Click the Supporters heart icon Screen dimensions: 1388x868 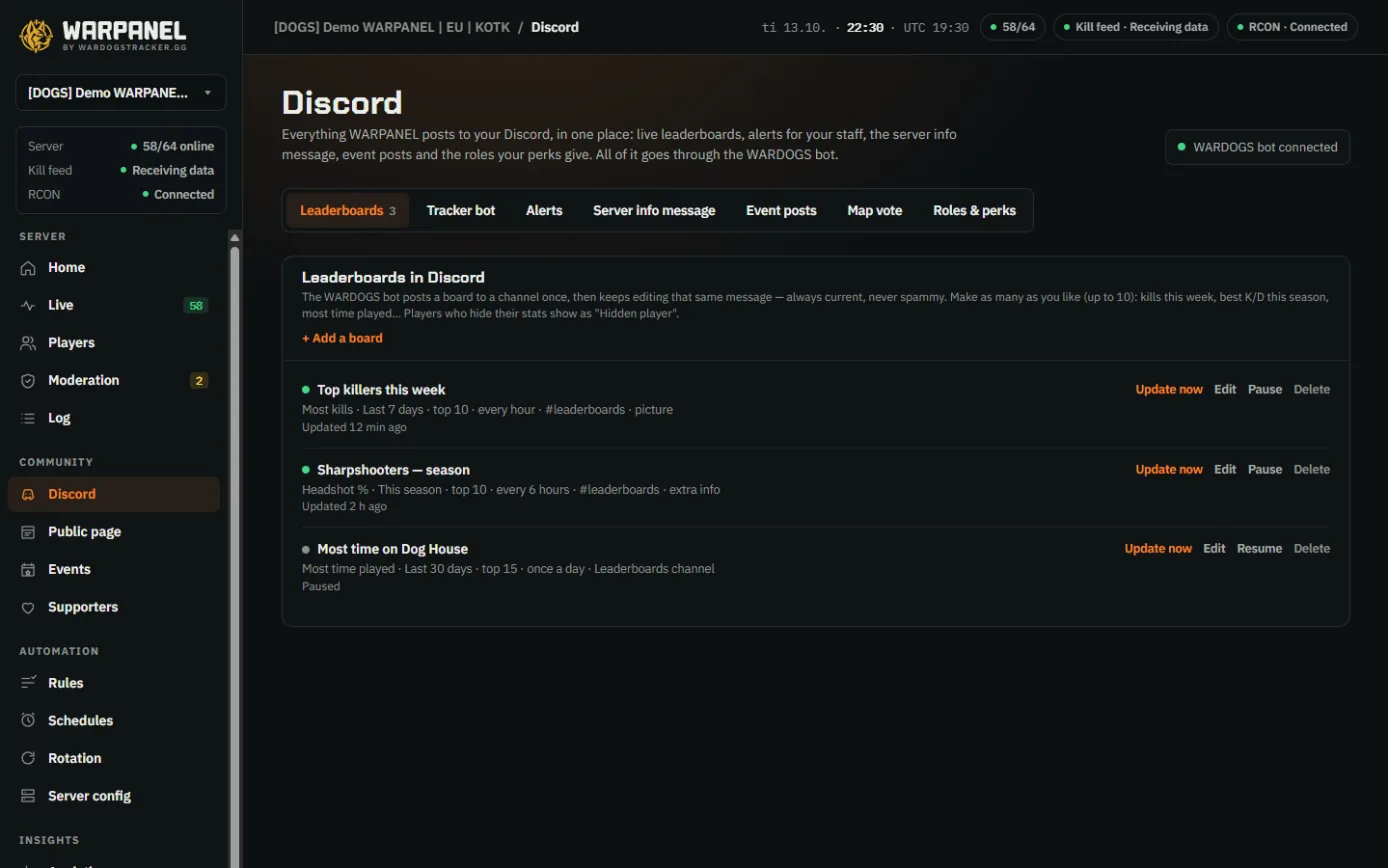28,607
